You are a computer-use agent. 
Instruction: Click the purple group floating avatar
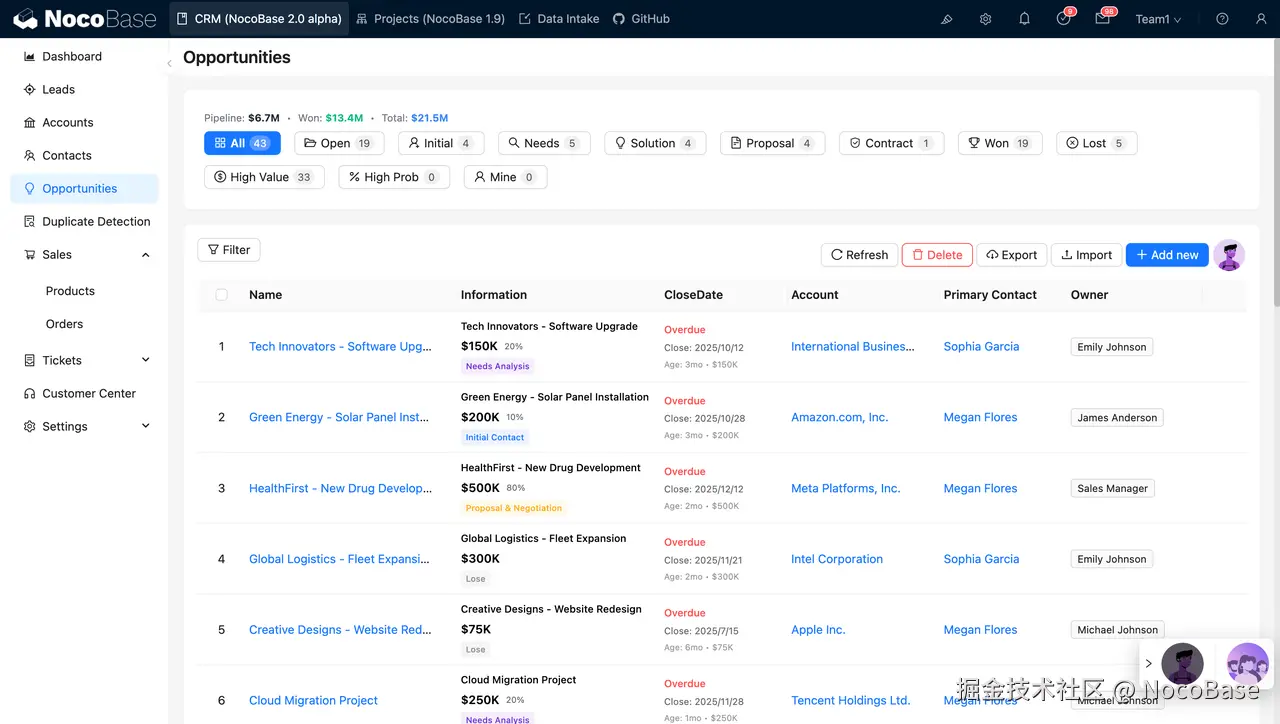[x=1247, y=663]
